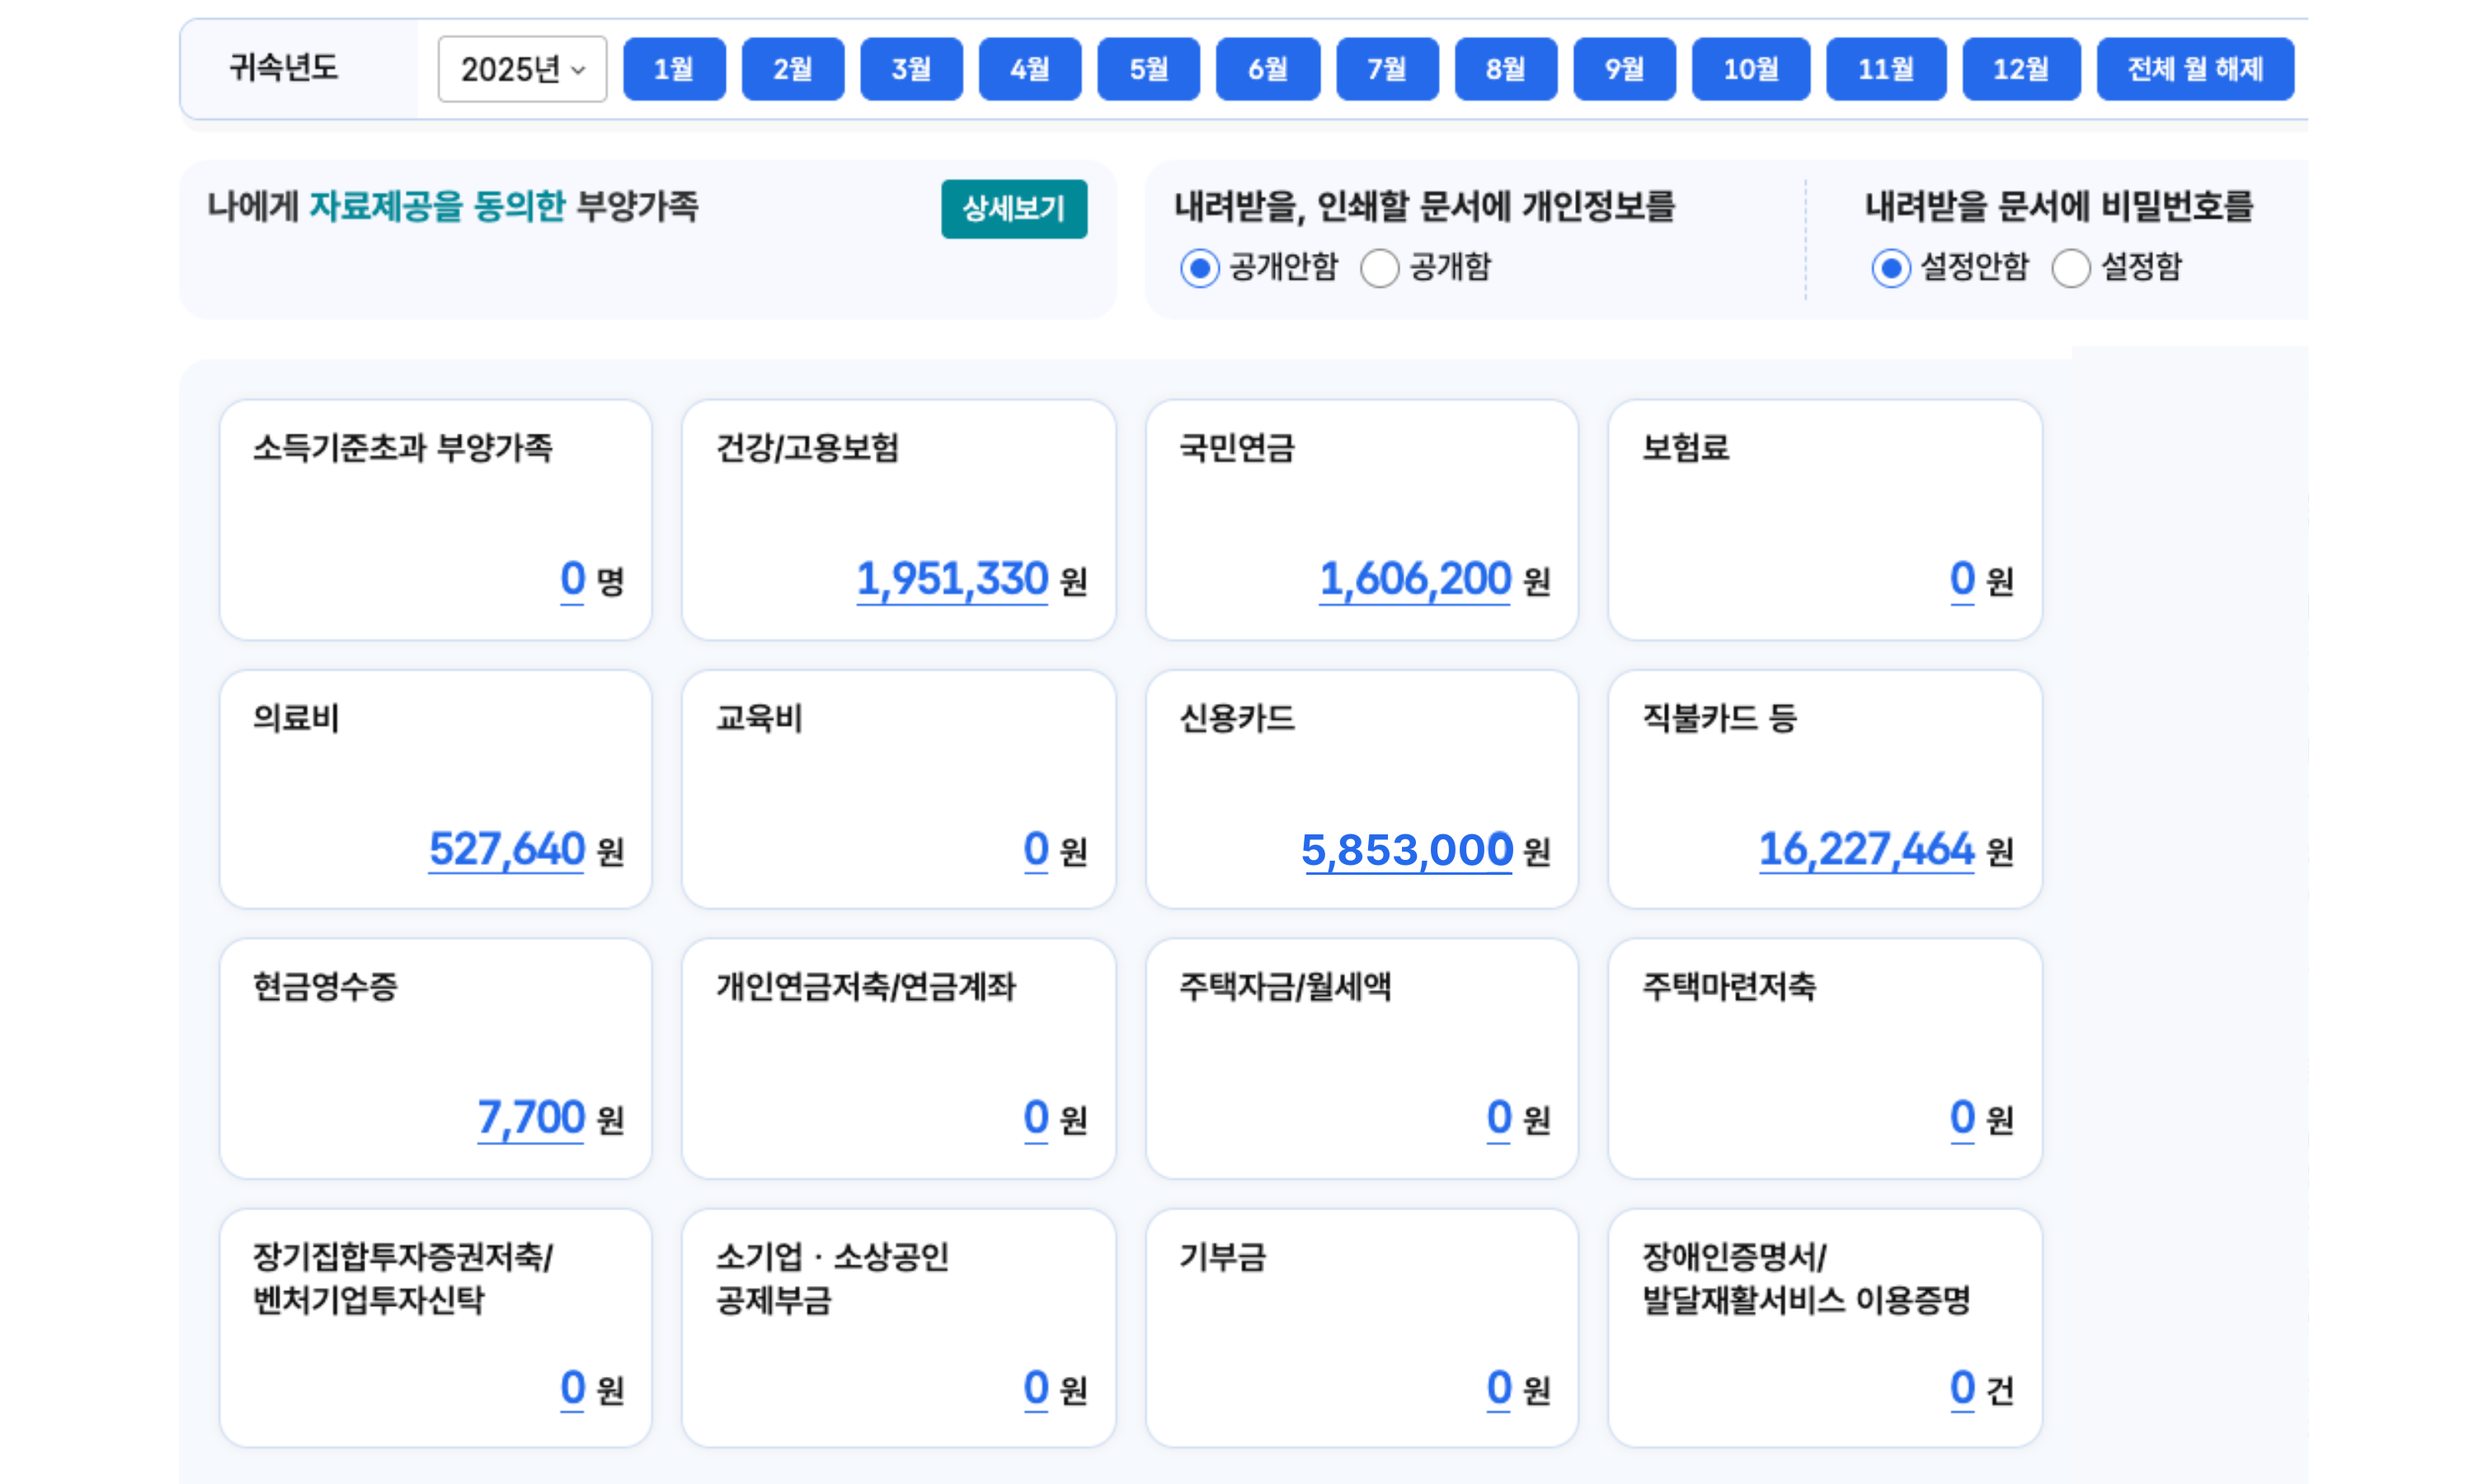Open the 기부금 donation amount details
The height and width of the screenshot is (1484, 2474).
[x=1497, y=1387]
